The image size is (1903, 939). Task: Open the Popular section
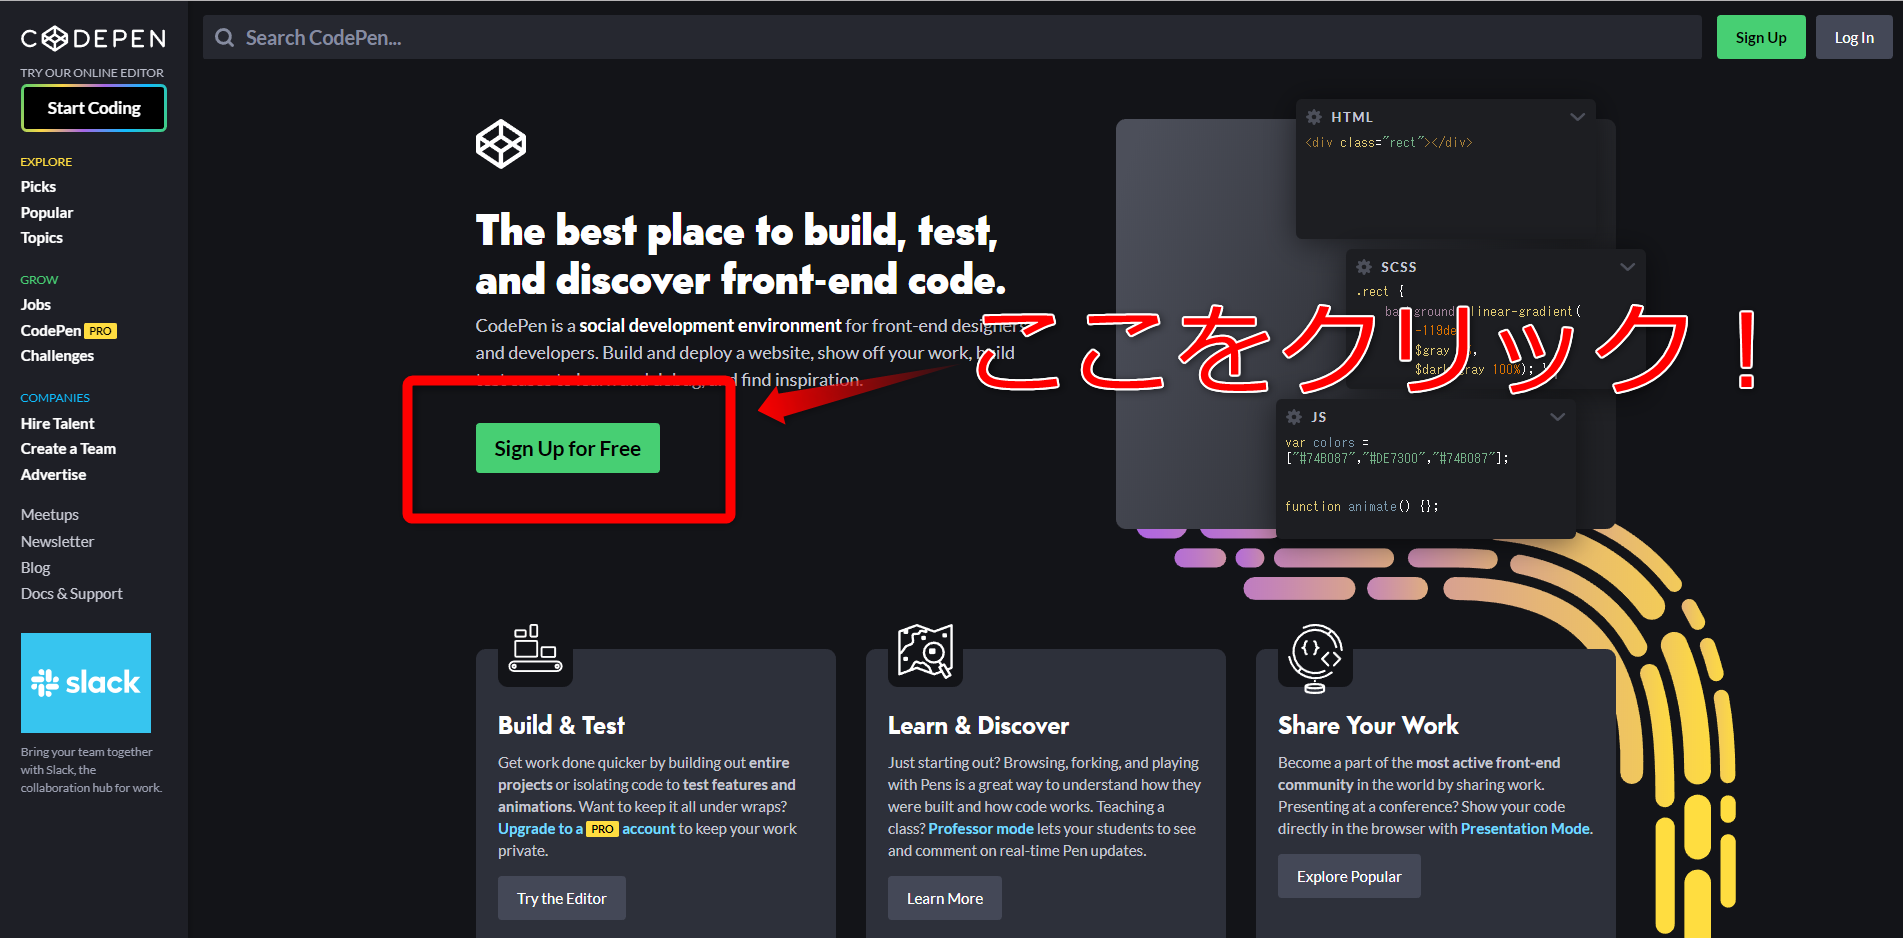pyautogui.click(x=46, y=212)
